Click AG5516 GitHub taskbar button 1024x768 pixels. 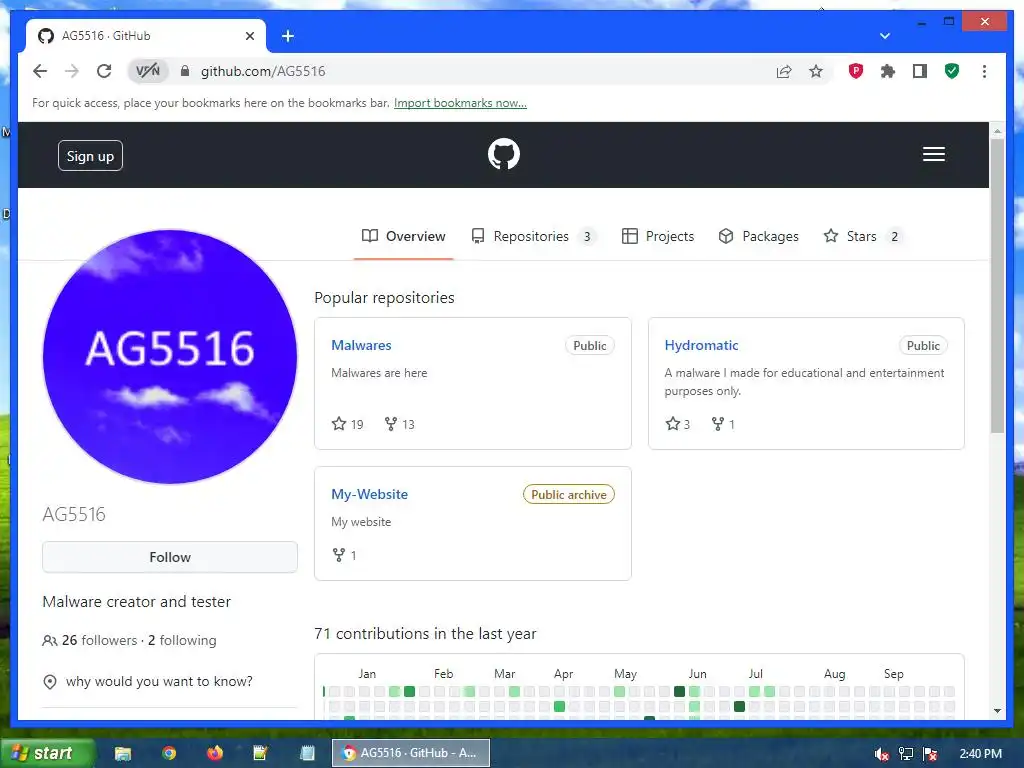(x=411, y=753)
